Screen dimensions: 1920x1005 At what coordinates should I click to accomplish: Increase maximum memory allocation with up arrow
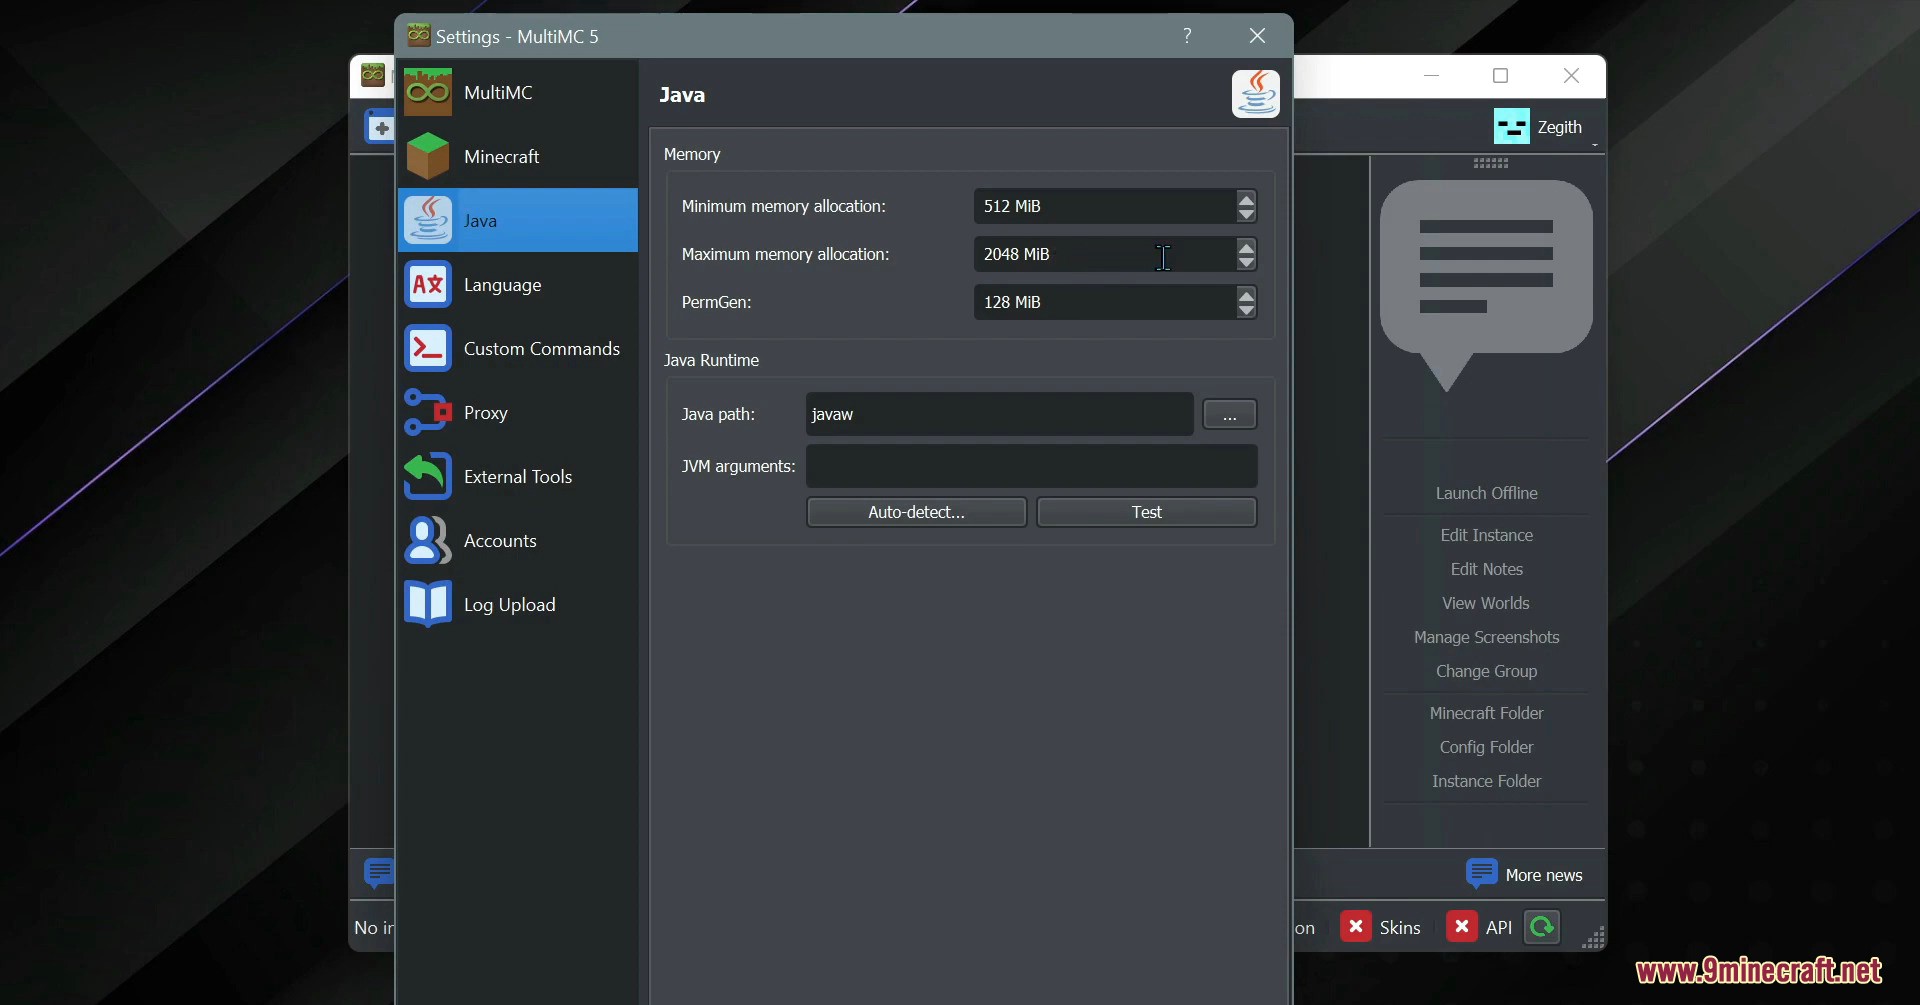[x=1246, y=247]
